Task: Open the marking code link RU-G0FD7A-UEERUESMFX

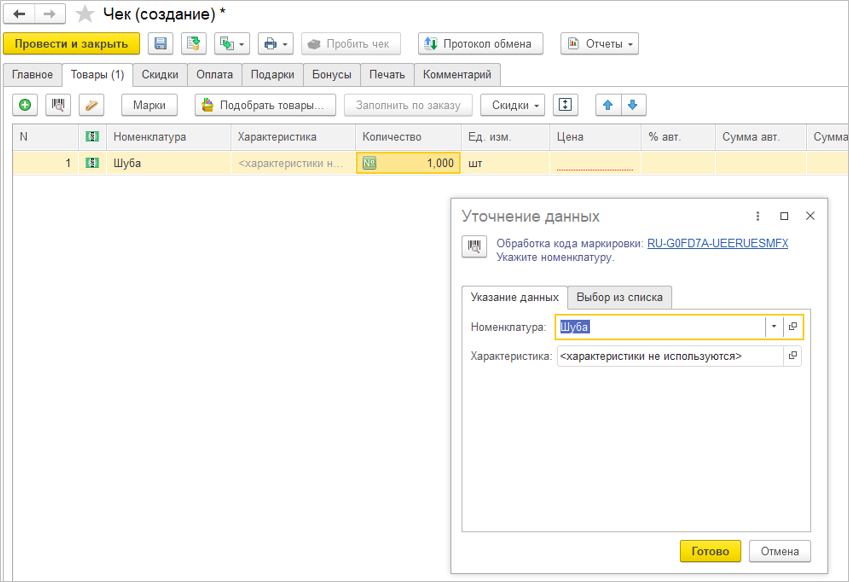Action: point(717,243)
